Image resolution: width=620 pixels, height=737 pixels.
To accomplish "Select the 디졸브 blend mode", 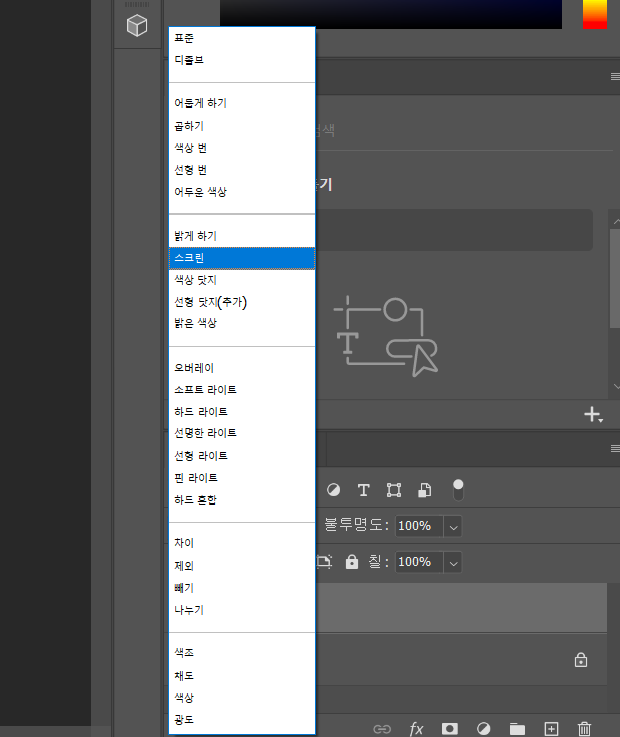I will point(242,60).
